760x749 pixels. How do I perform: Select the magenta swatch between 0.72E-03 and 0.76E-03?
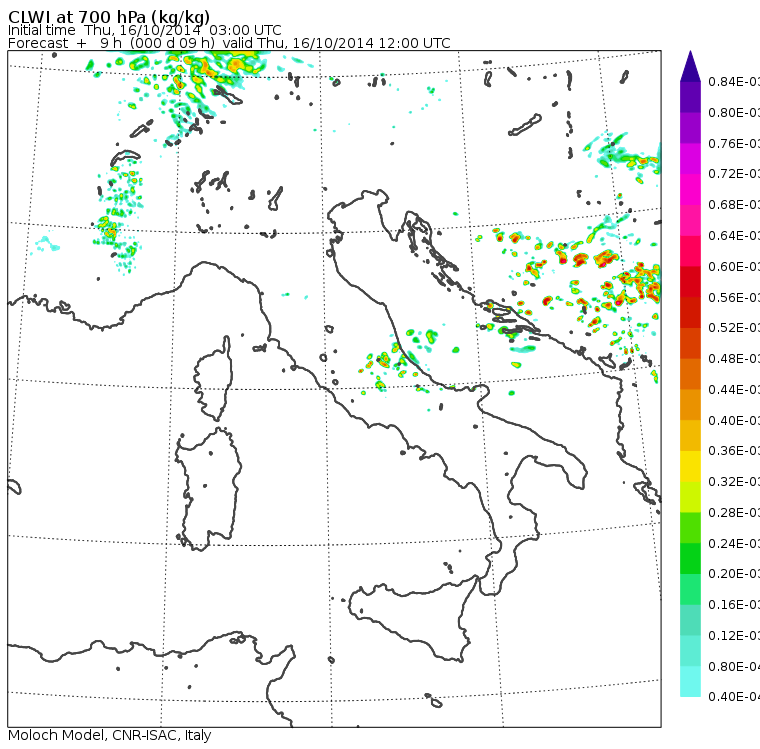690,159
